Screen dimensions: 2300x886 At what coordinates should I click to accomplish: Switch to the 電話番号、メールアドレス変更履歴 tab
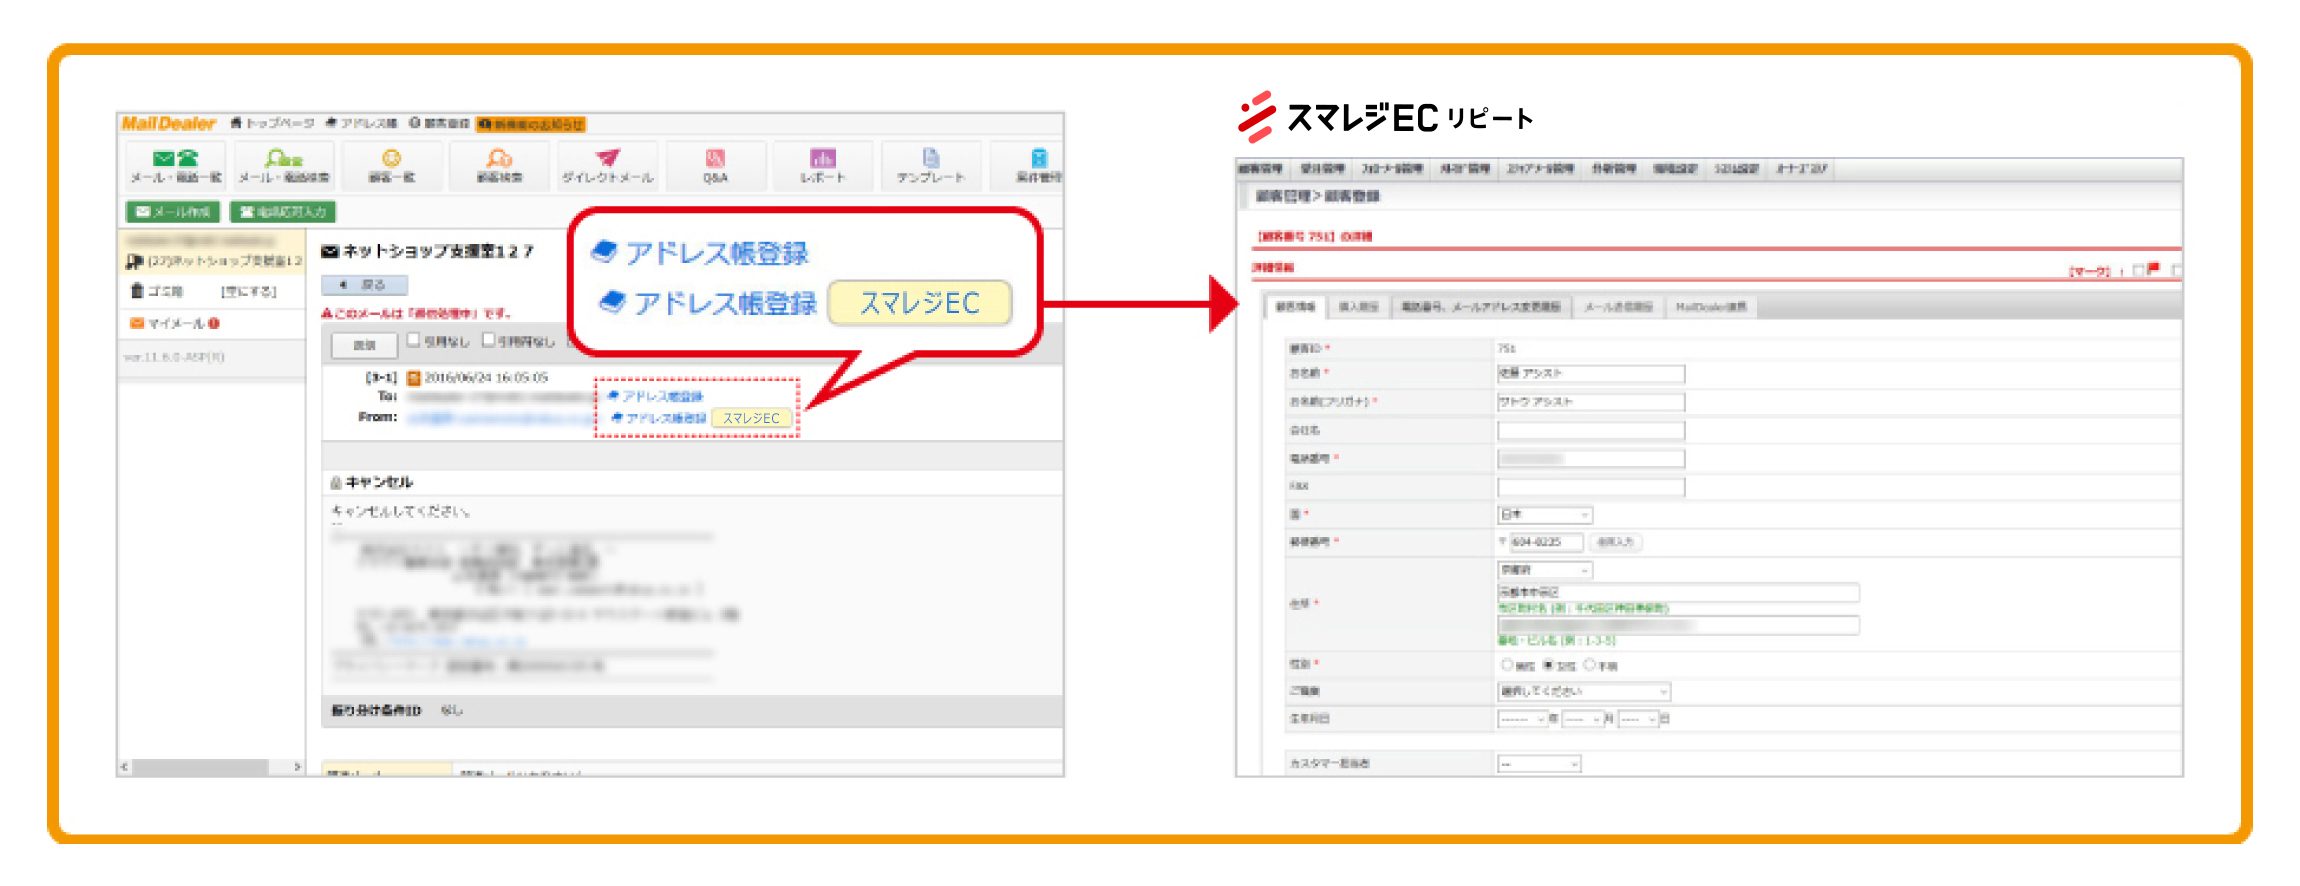click(1480, 307)
